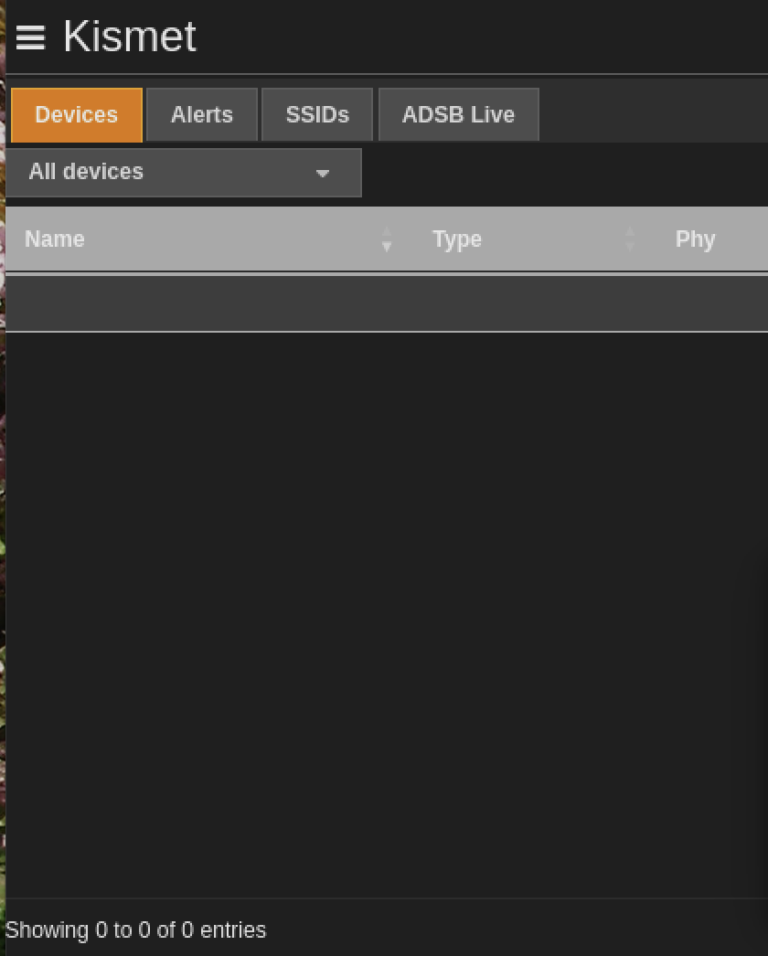Switch to the Devices tab
This screenshot has height=956, width=768.
[x=76, y=115]
